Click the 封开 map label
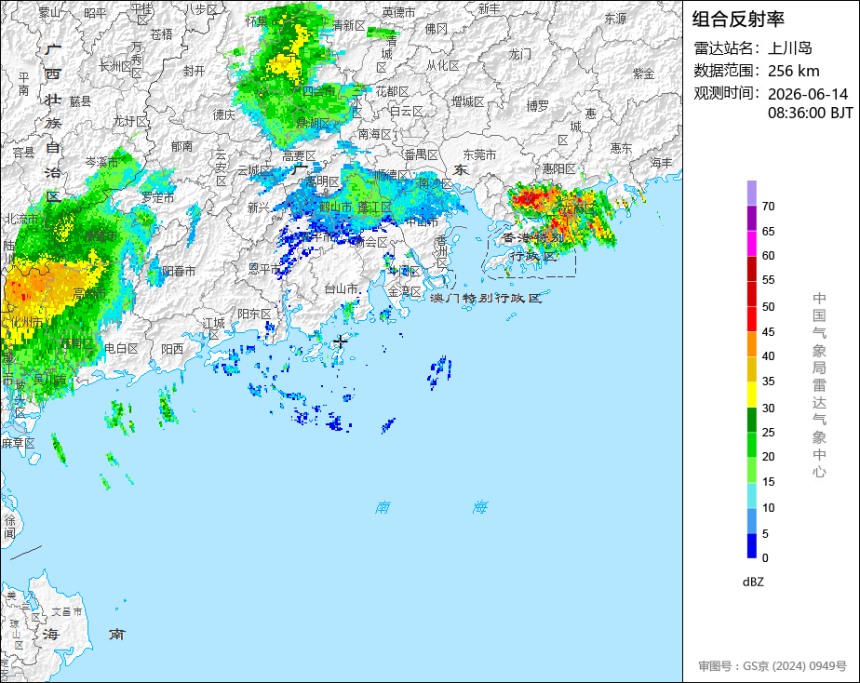Screen dimensions: 860x683 point(194,71)
